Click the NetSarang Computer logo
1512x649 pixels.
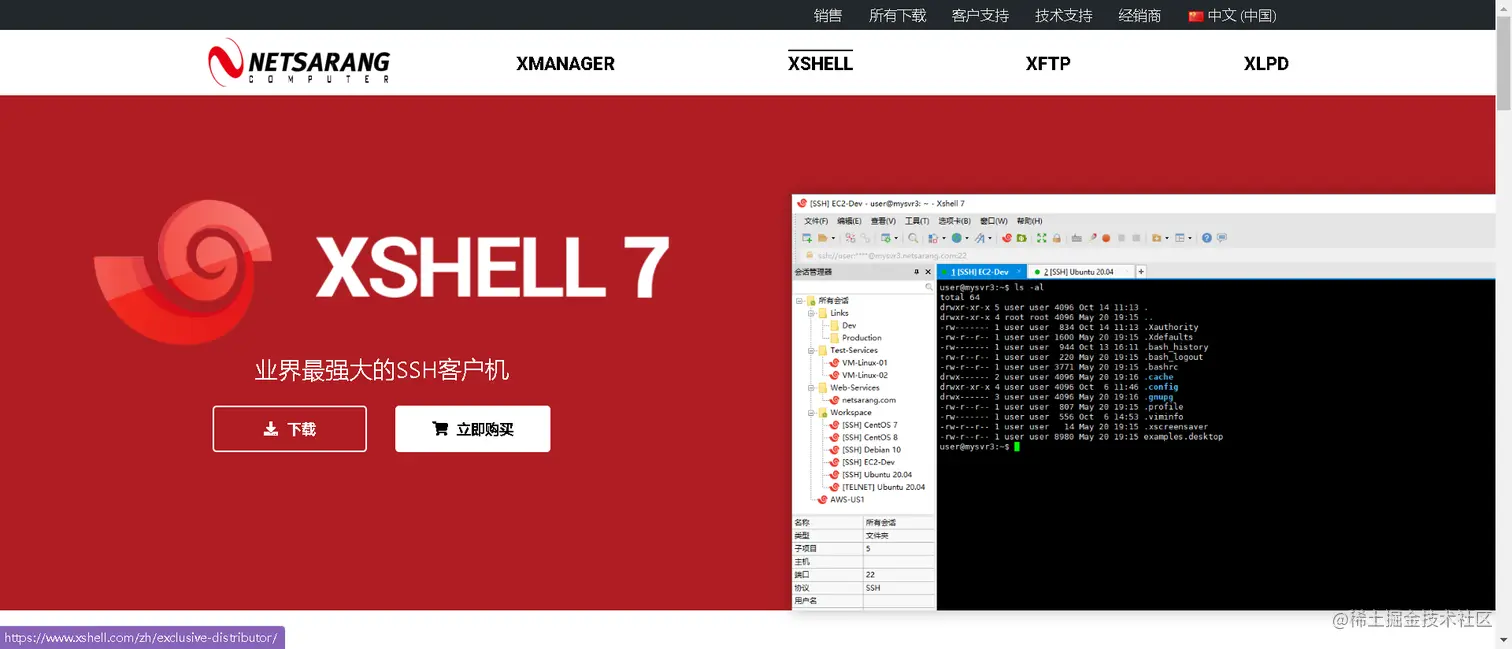298,62
